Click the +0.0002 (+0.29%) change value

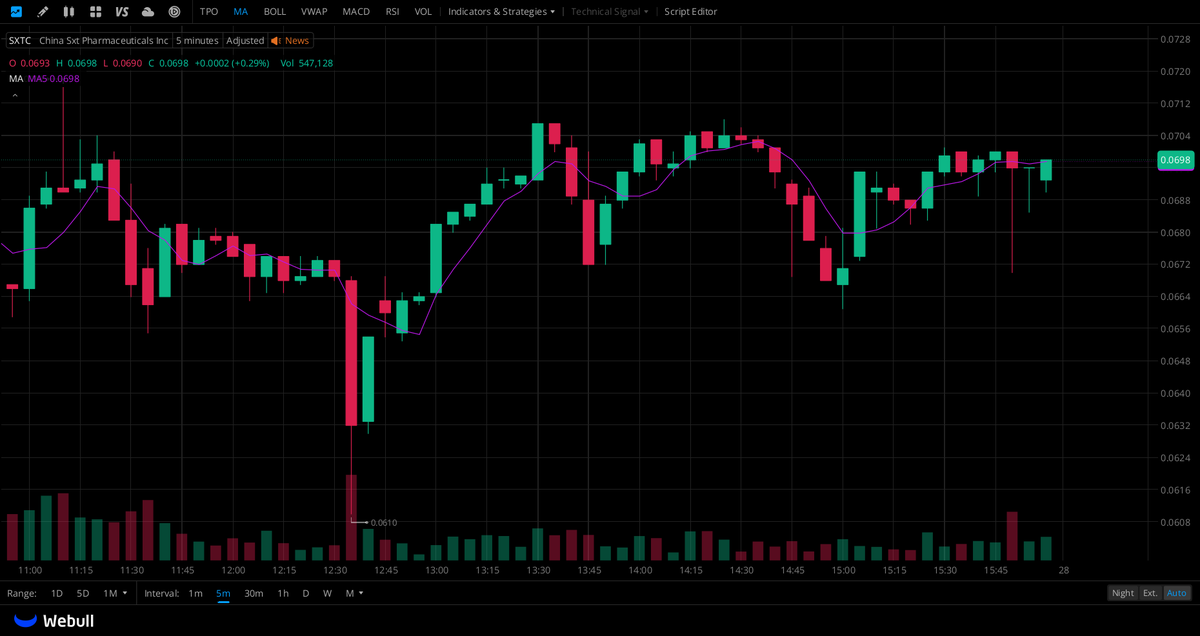tap(231, 63)
